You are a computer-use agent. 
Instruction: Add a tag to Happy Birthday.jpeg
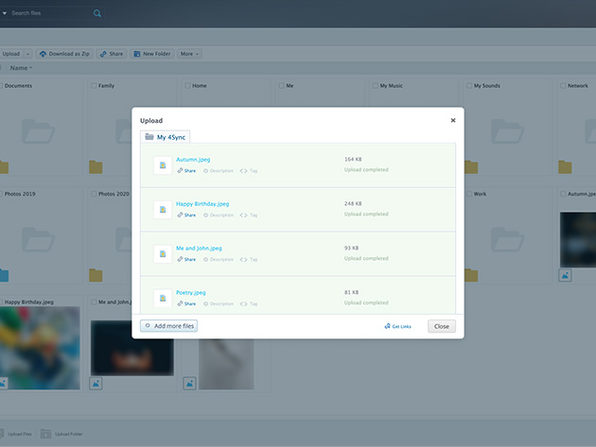(249, 215)
